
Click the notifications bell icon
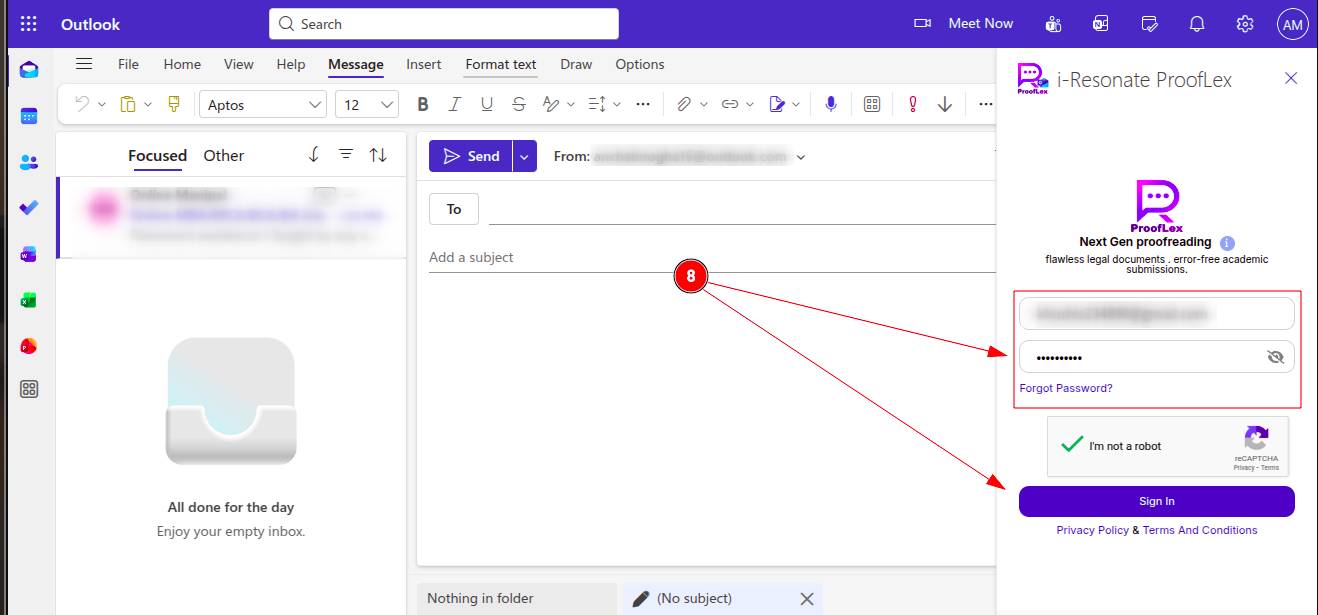[x=1197, y=24]
